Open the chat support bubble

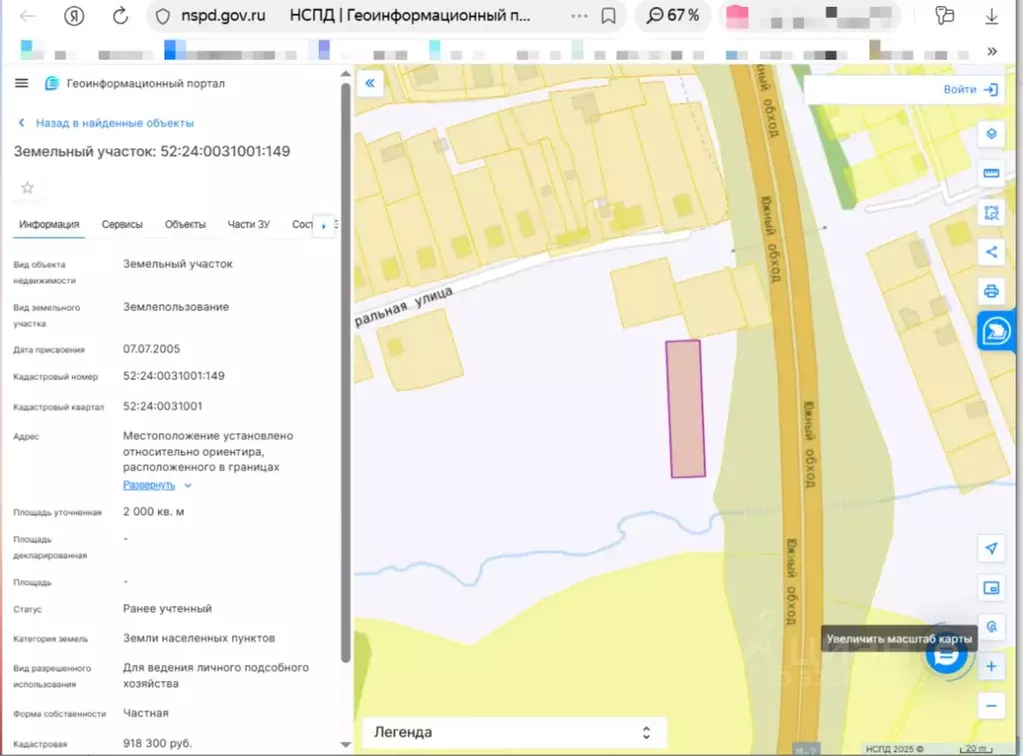(946, 655)
